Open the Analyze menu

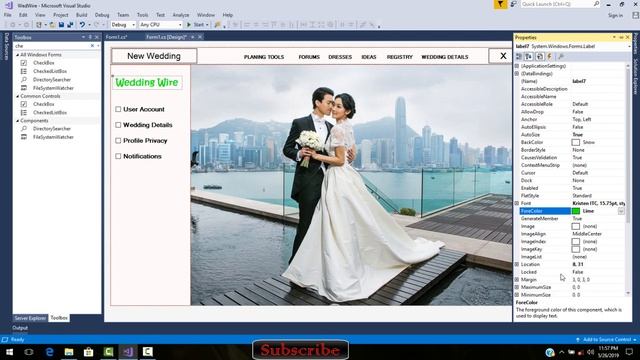click(x=181, y=15)
